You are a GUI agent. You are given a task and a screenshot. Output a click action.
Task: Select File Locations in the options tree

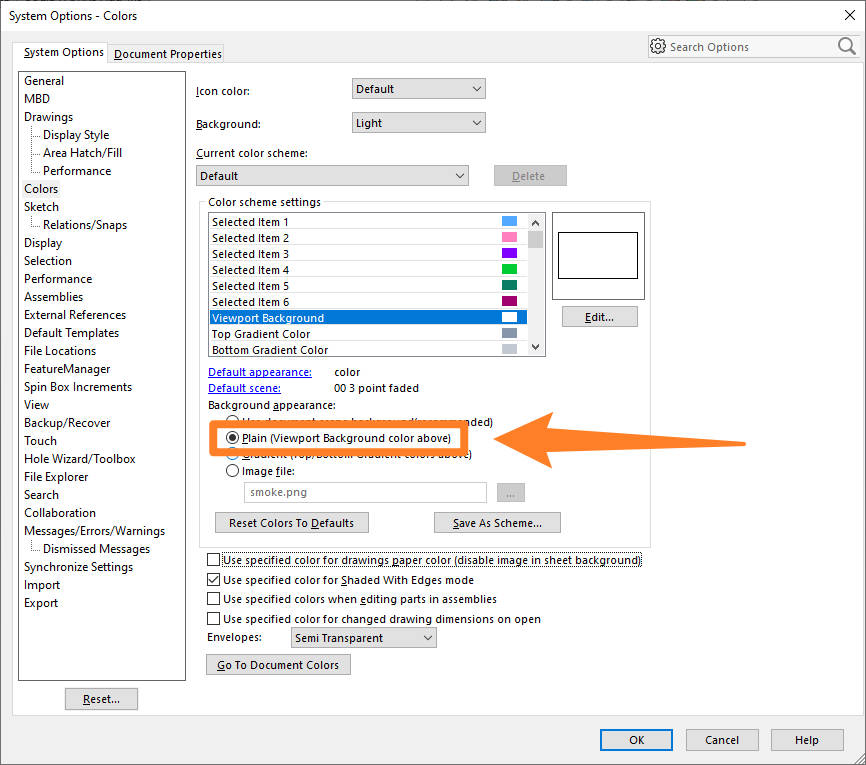click(x=58, y=350)
